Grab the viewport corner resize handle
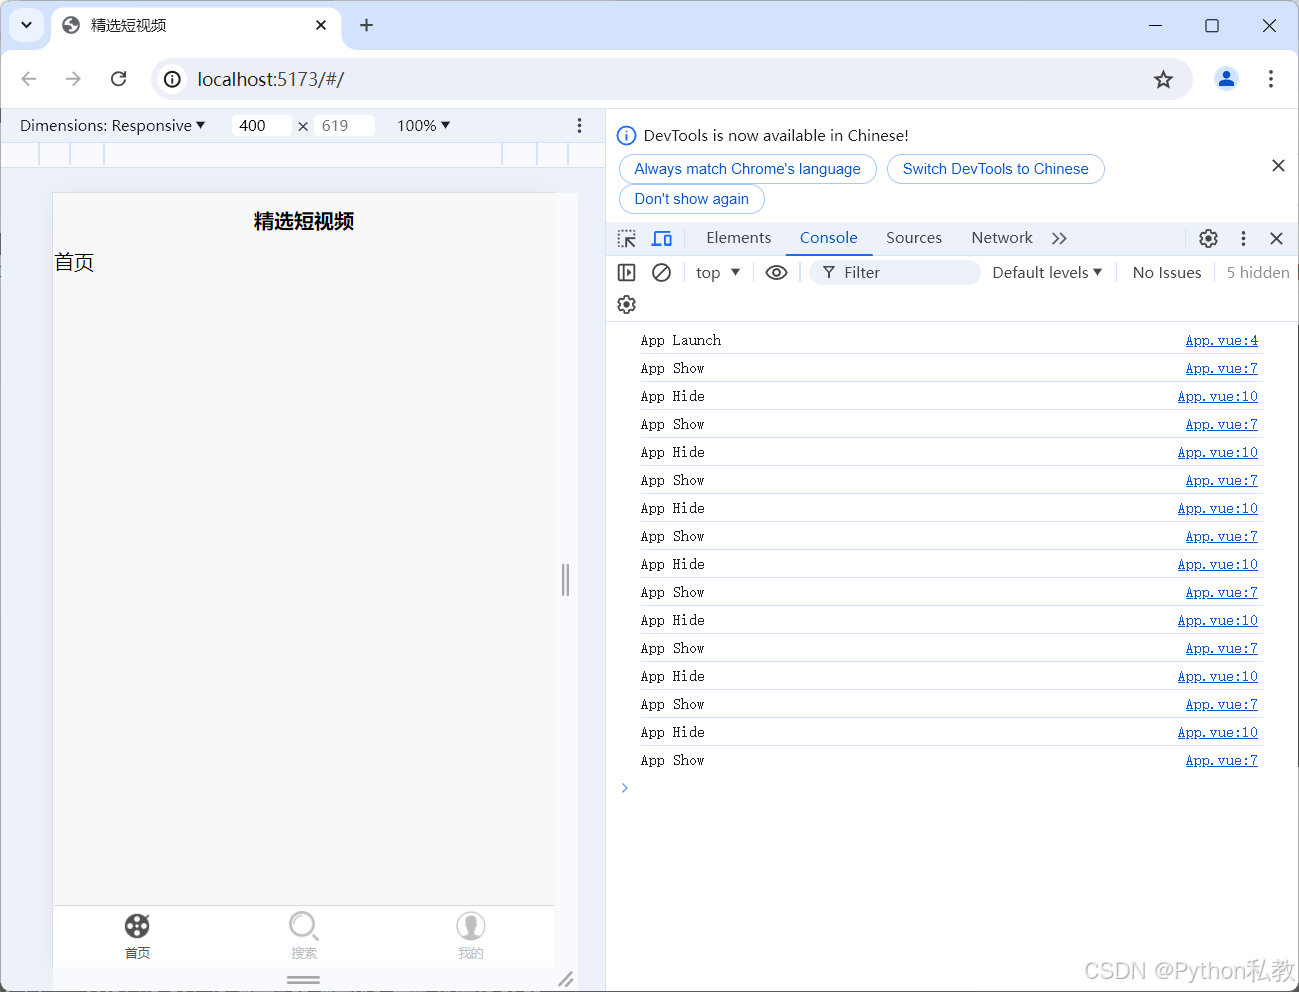This screenshot has height=992, width=1299. tap(566, 979)
